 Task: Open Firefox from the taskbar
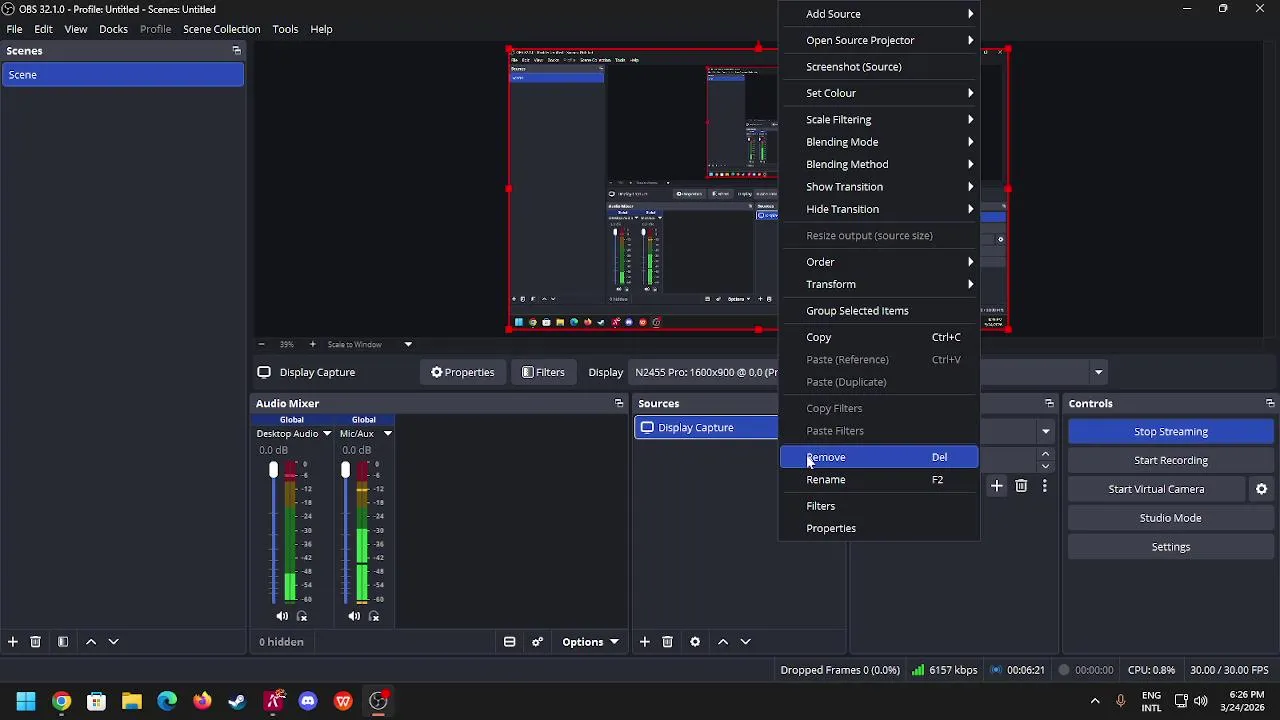pyautogui.click(x=202, y=701)
